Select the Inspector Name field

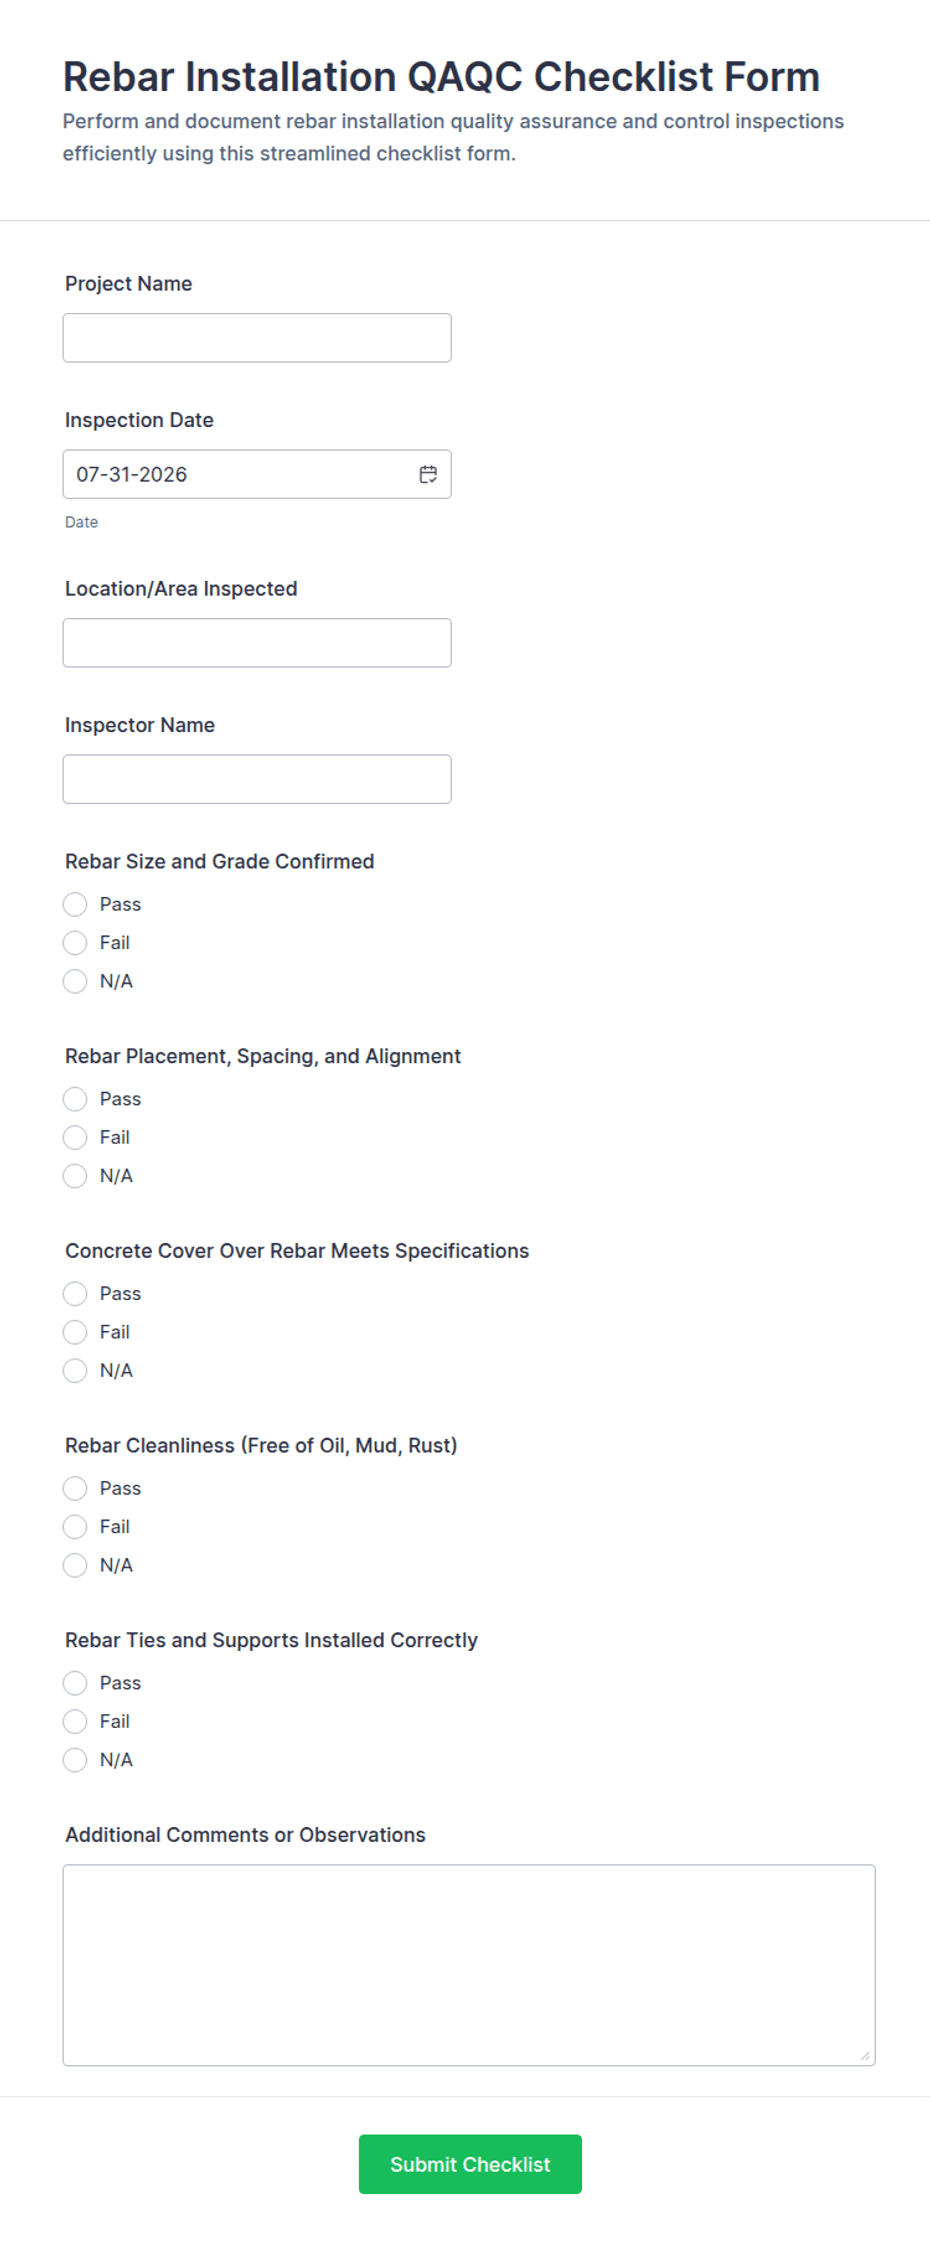tap(257, 779)
